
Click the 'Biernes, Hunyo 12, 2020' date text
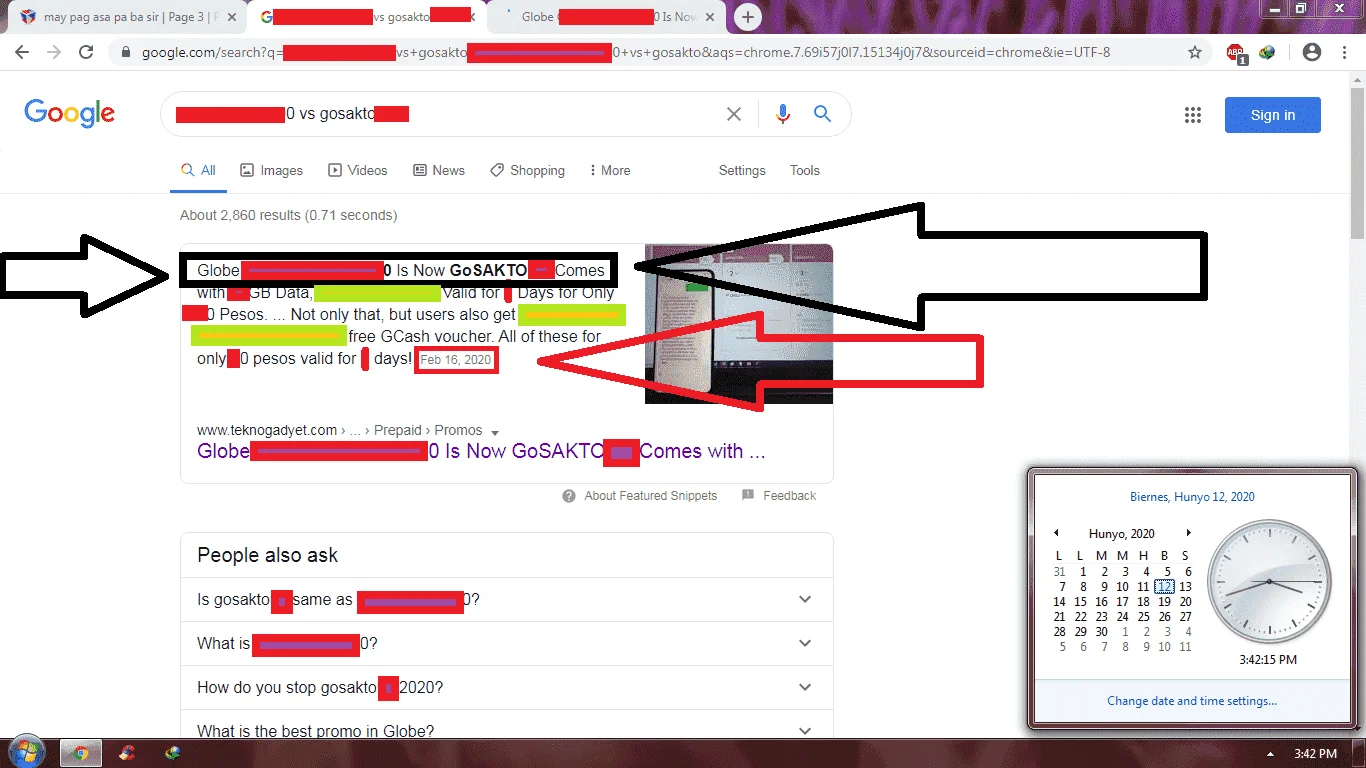point(1192,497)
